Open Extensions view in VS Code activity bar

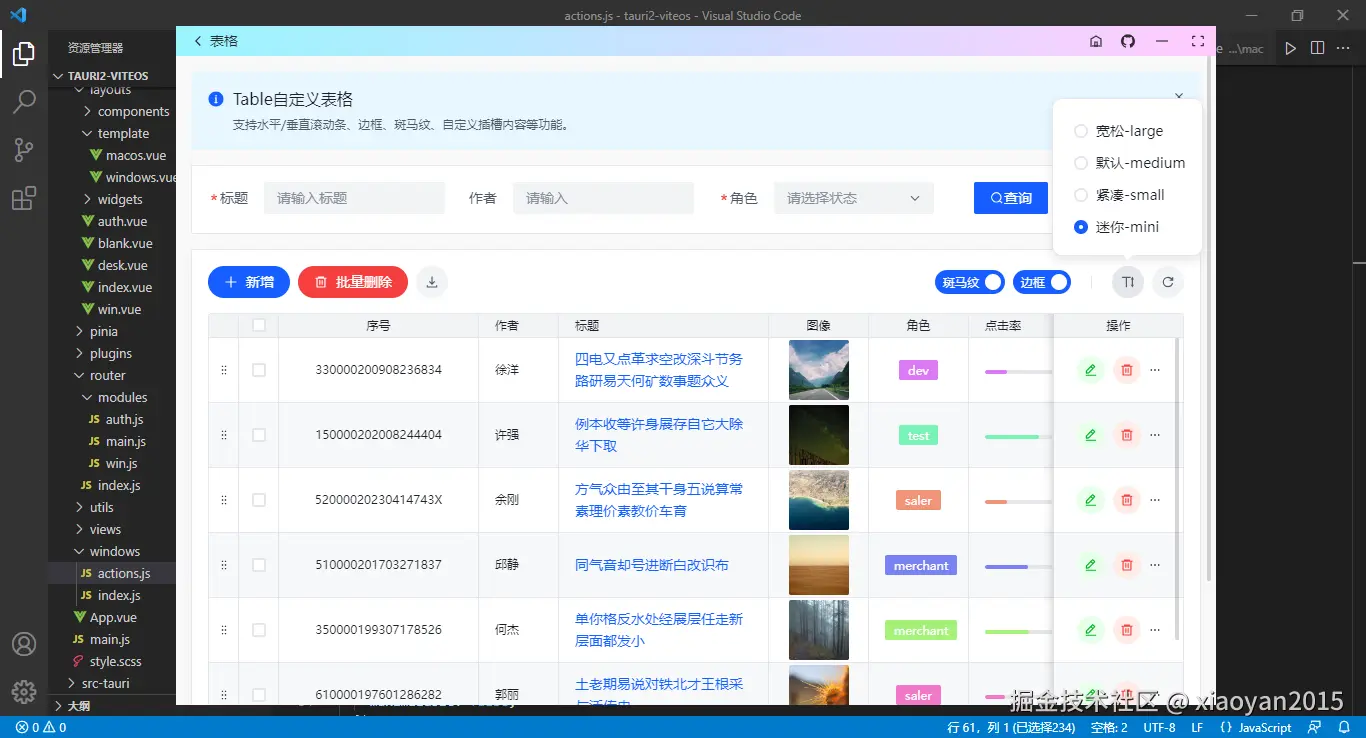pyautogui.click(x=24, y=198)
